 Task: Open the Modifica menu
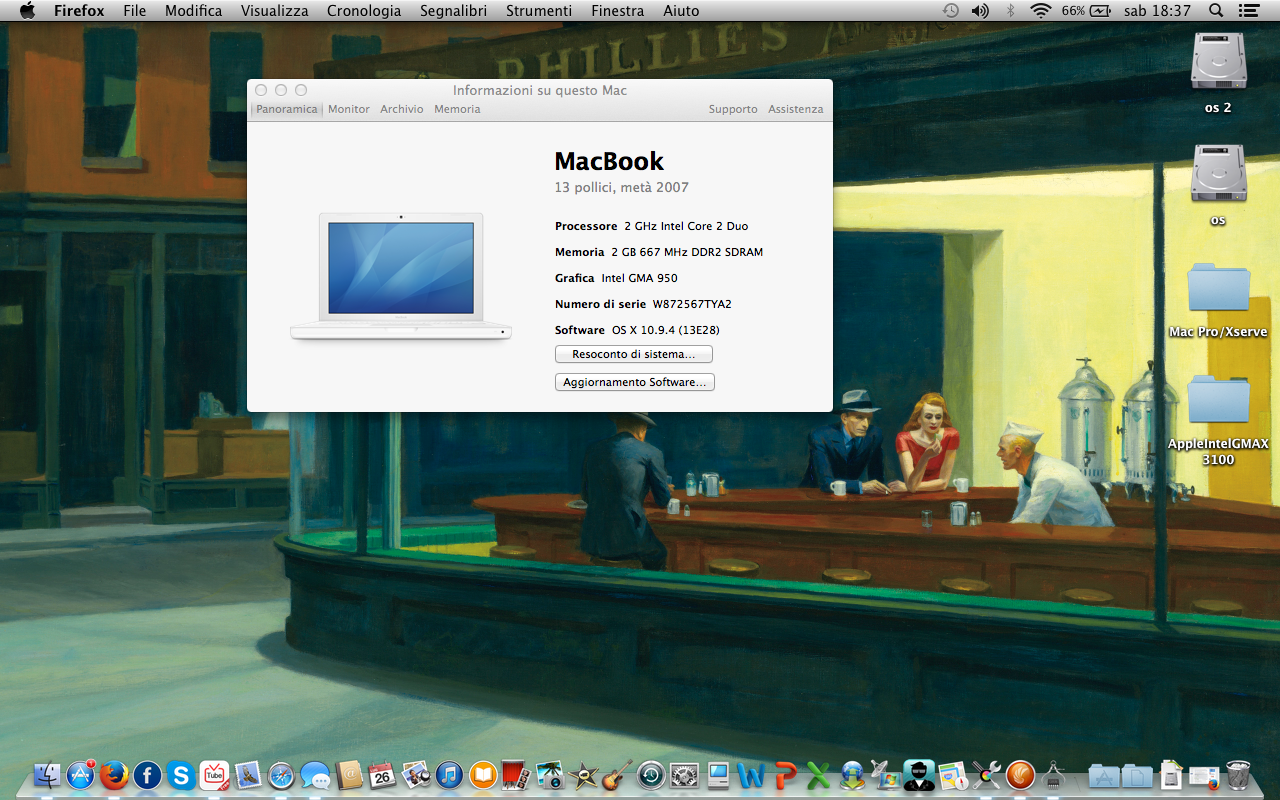pyautogui.click(x=194, y=11)
